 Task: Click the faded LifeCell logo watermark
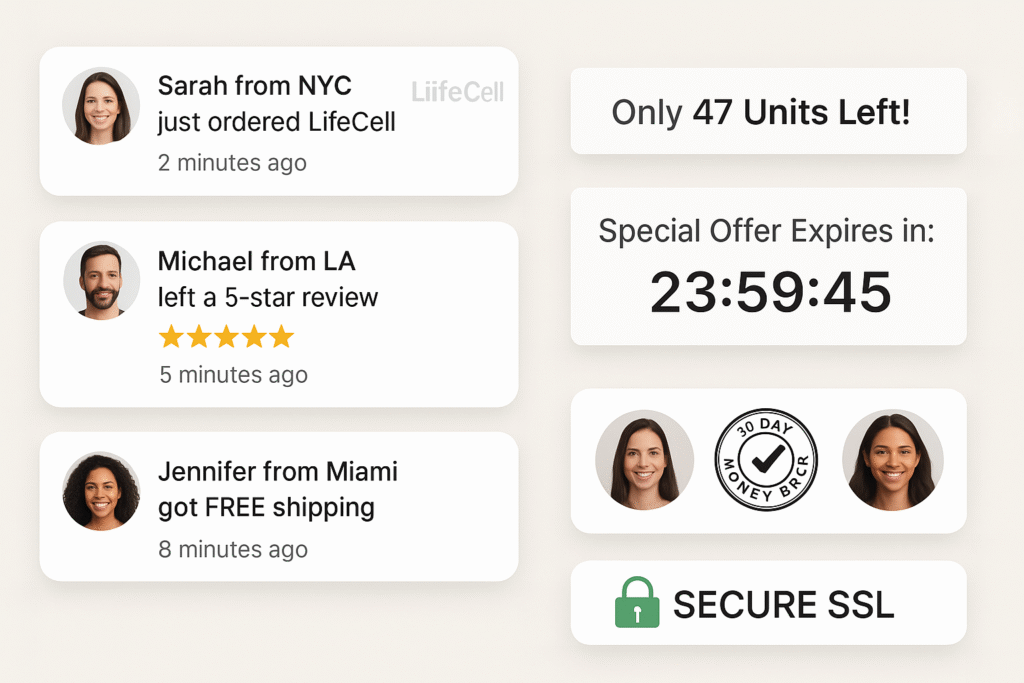click(x=457, y=92)
